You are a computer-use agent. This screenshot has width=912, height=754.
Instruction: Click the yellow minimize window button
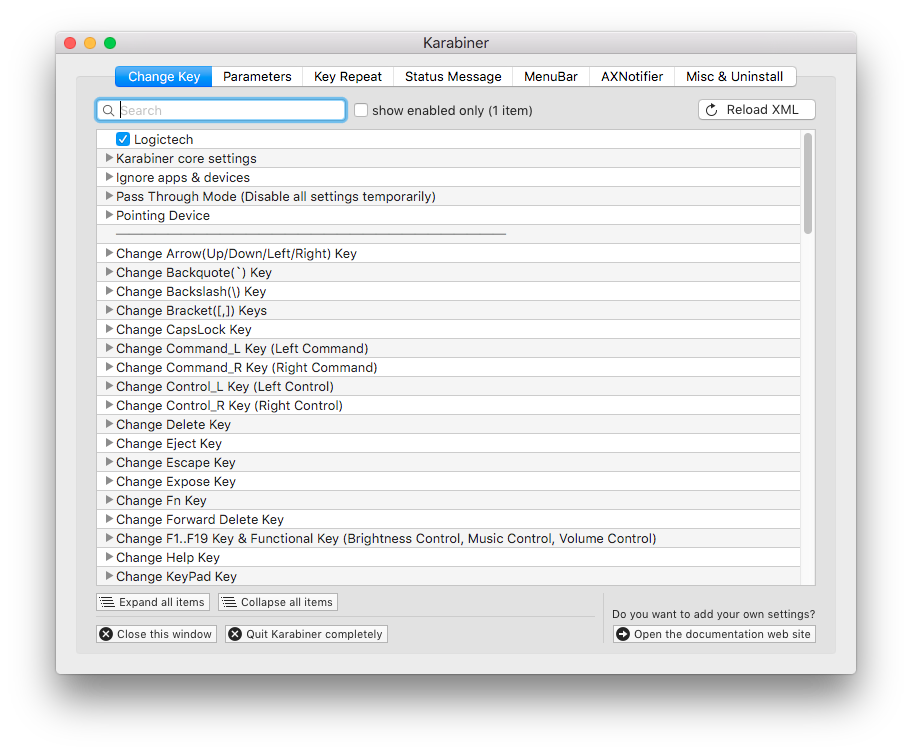(90, 43)
